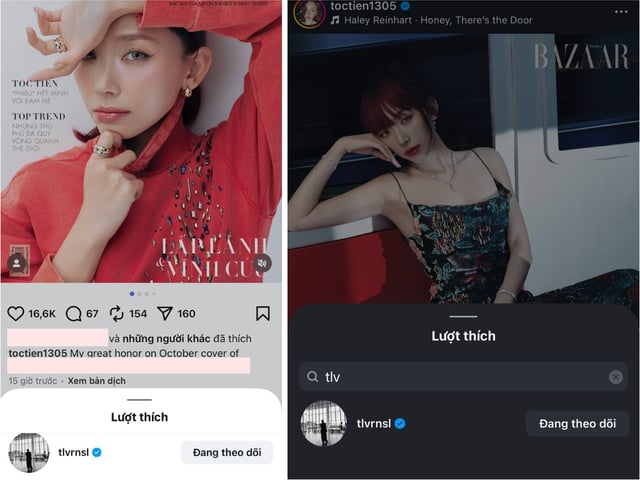
Task: Show tagged people icon on photo
Action: coord(17,263)
